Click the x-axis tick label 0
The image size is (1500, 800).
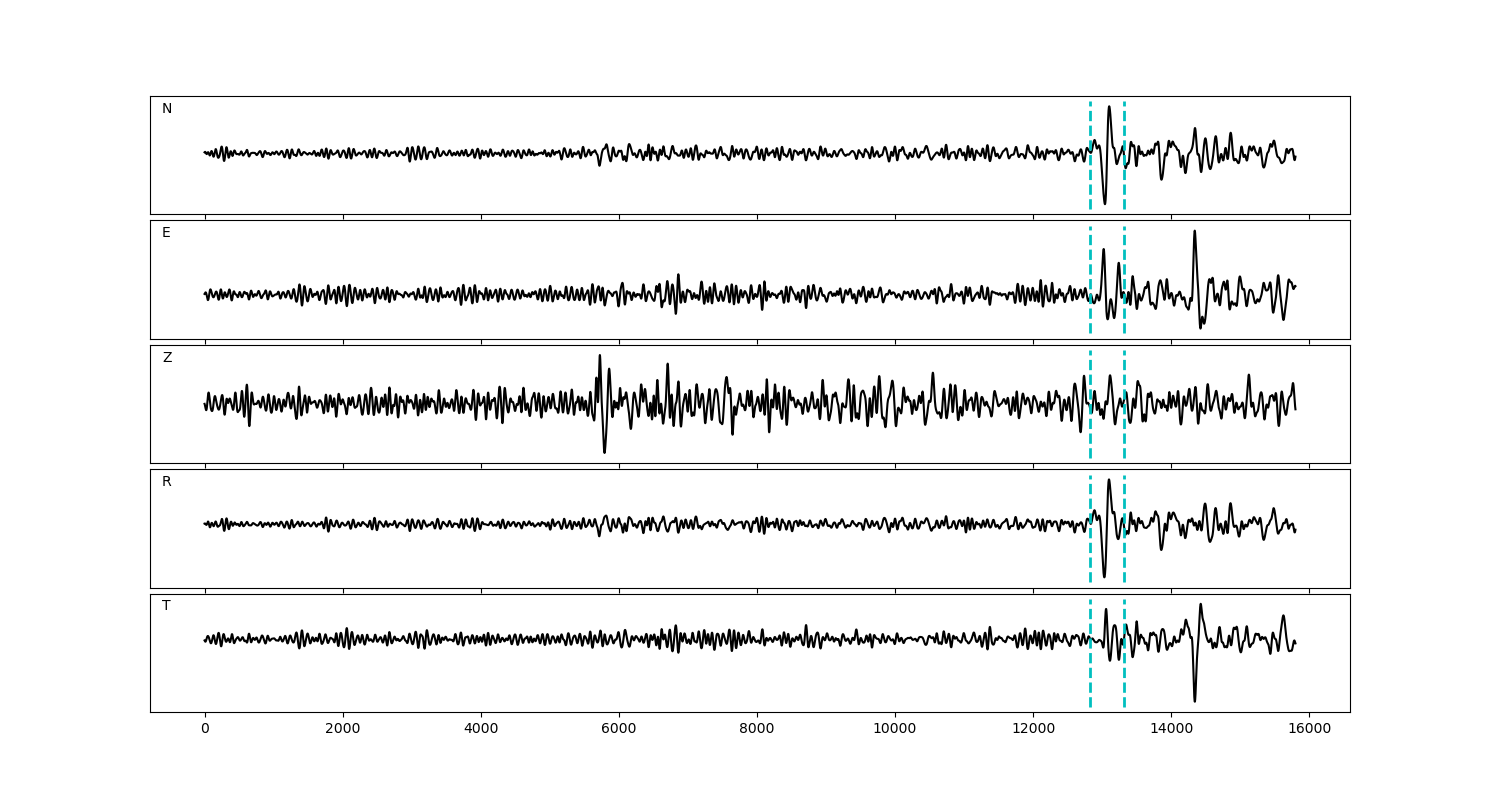pos(205,729)
